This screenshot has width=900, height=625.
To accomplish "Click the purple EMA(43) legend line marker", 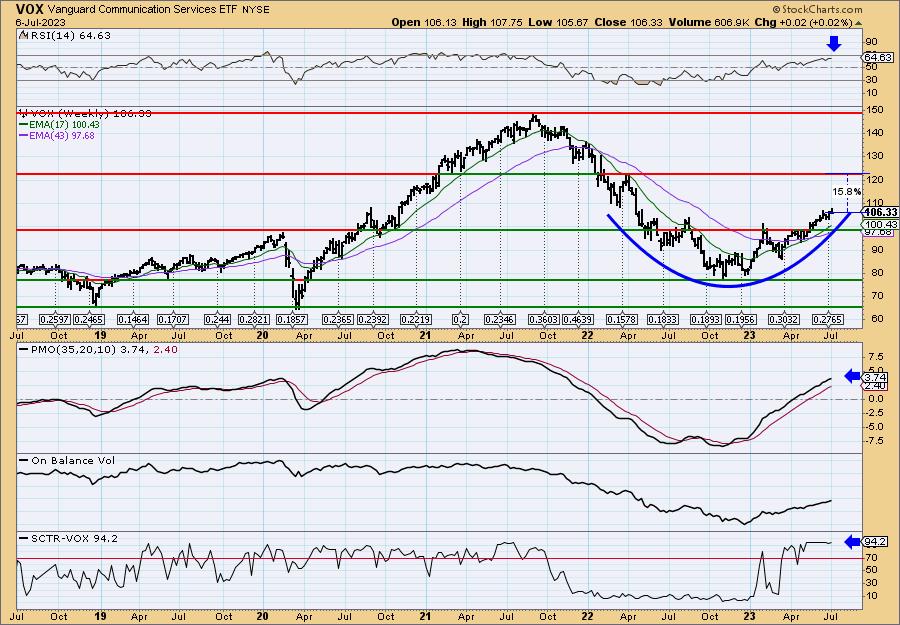I will tap(23, 136).
